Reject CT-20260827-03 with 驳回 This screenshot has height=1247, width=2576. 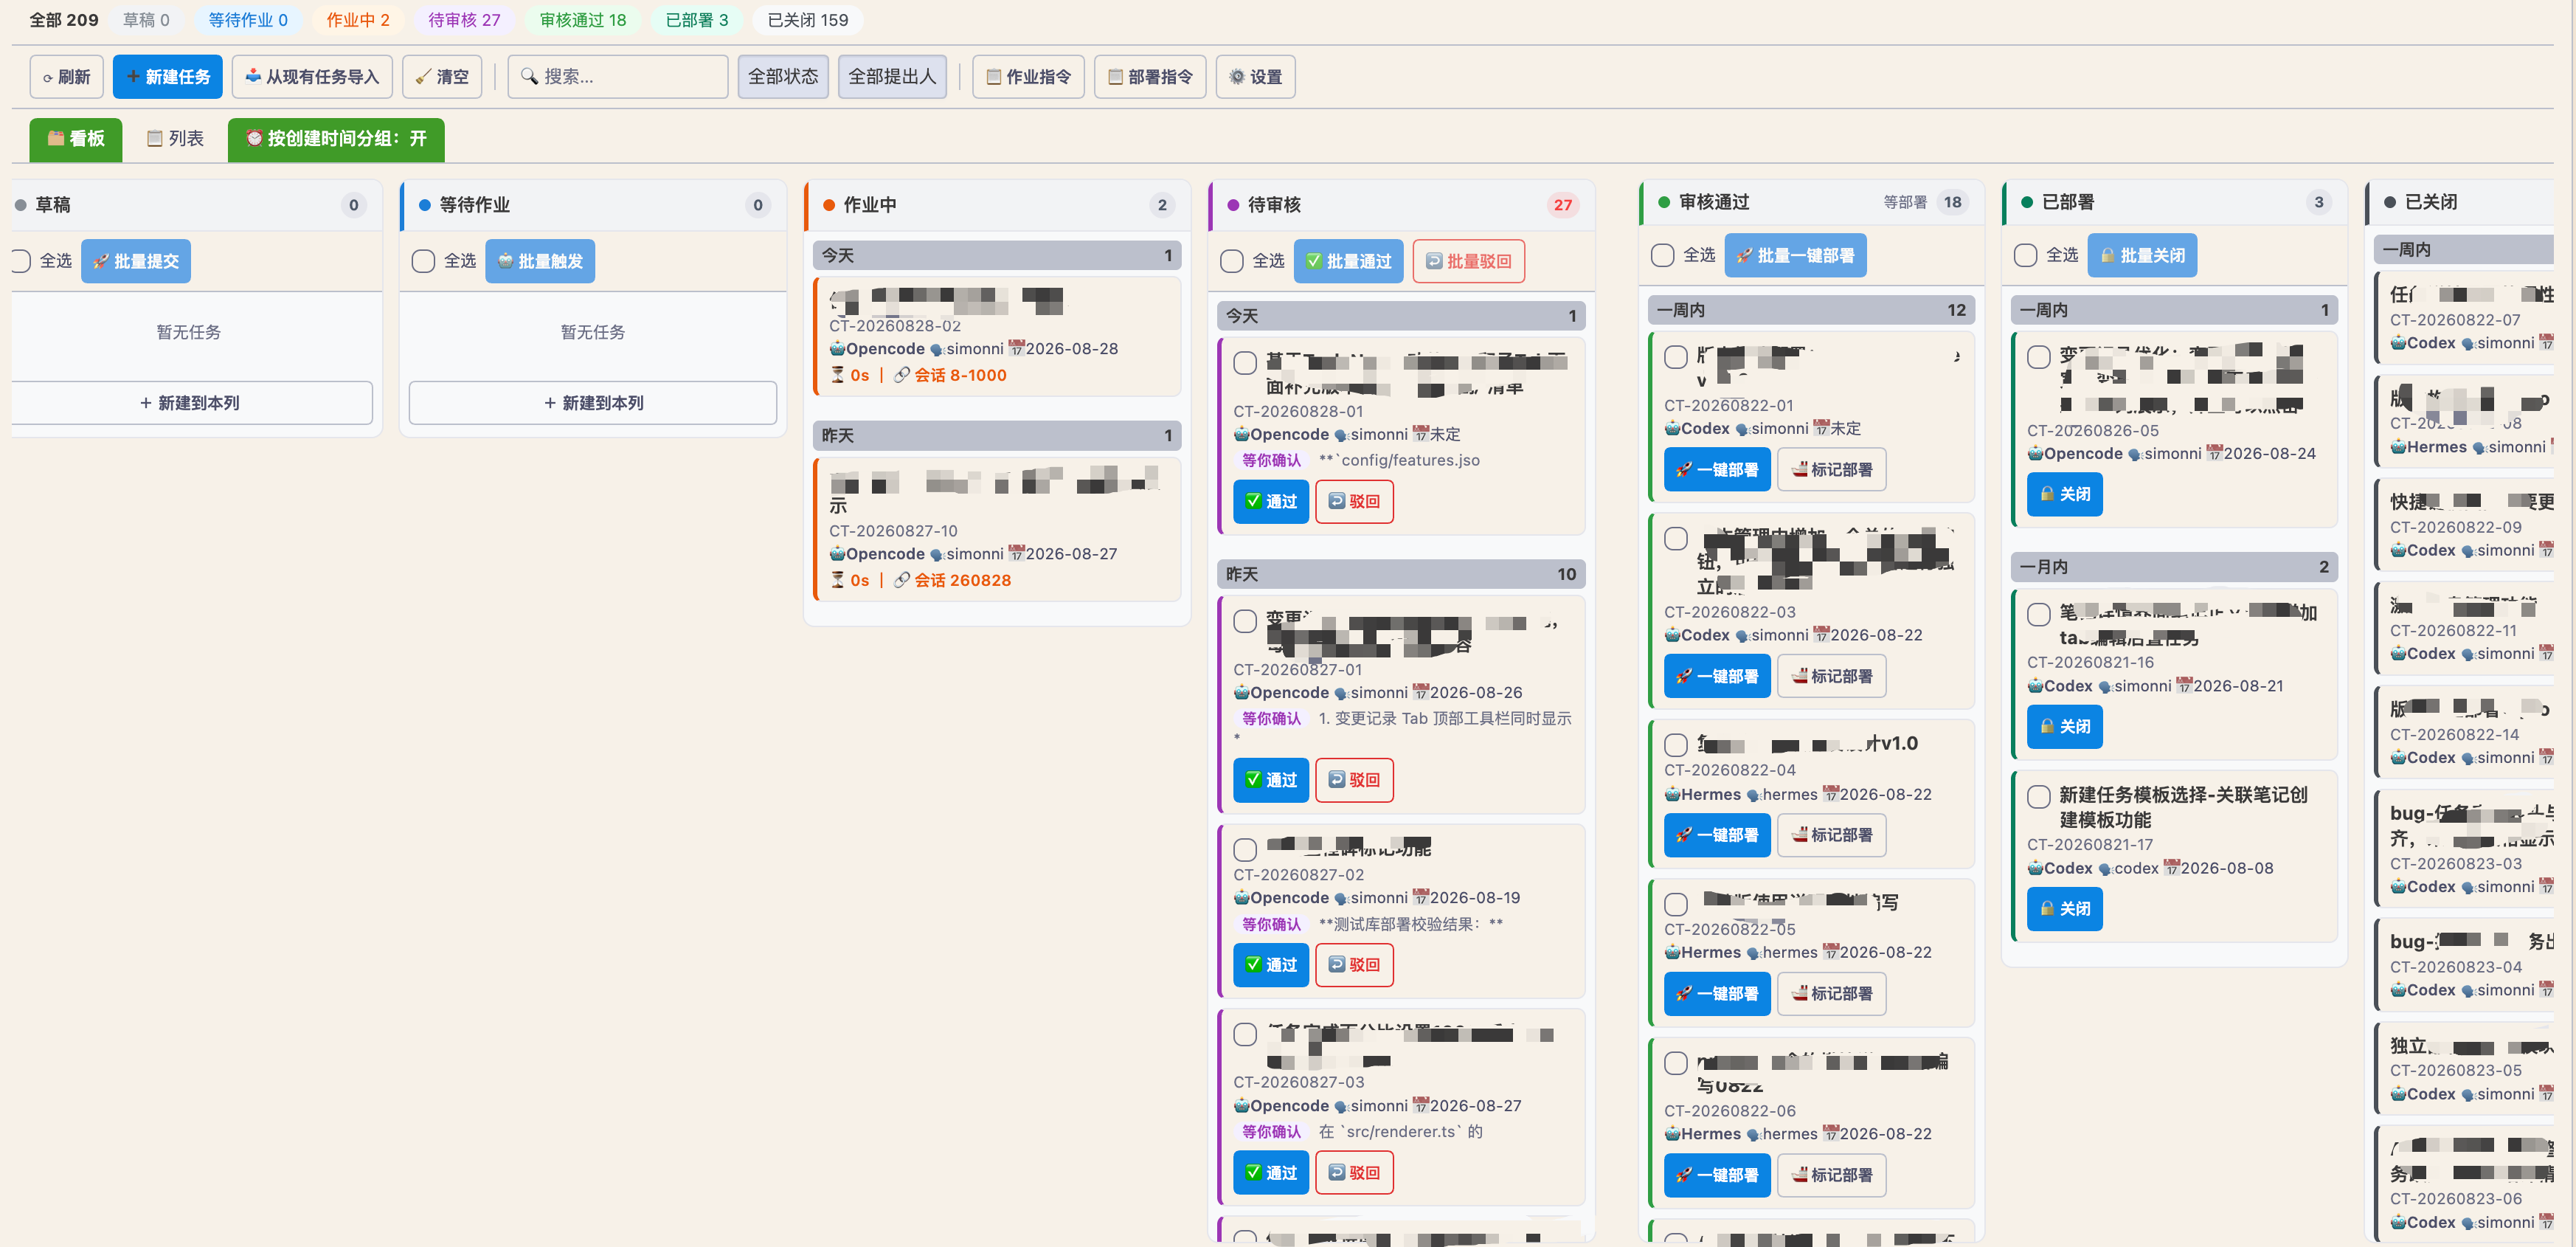(x=1354, y=1173)
